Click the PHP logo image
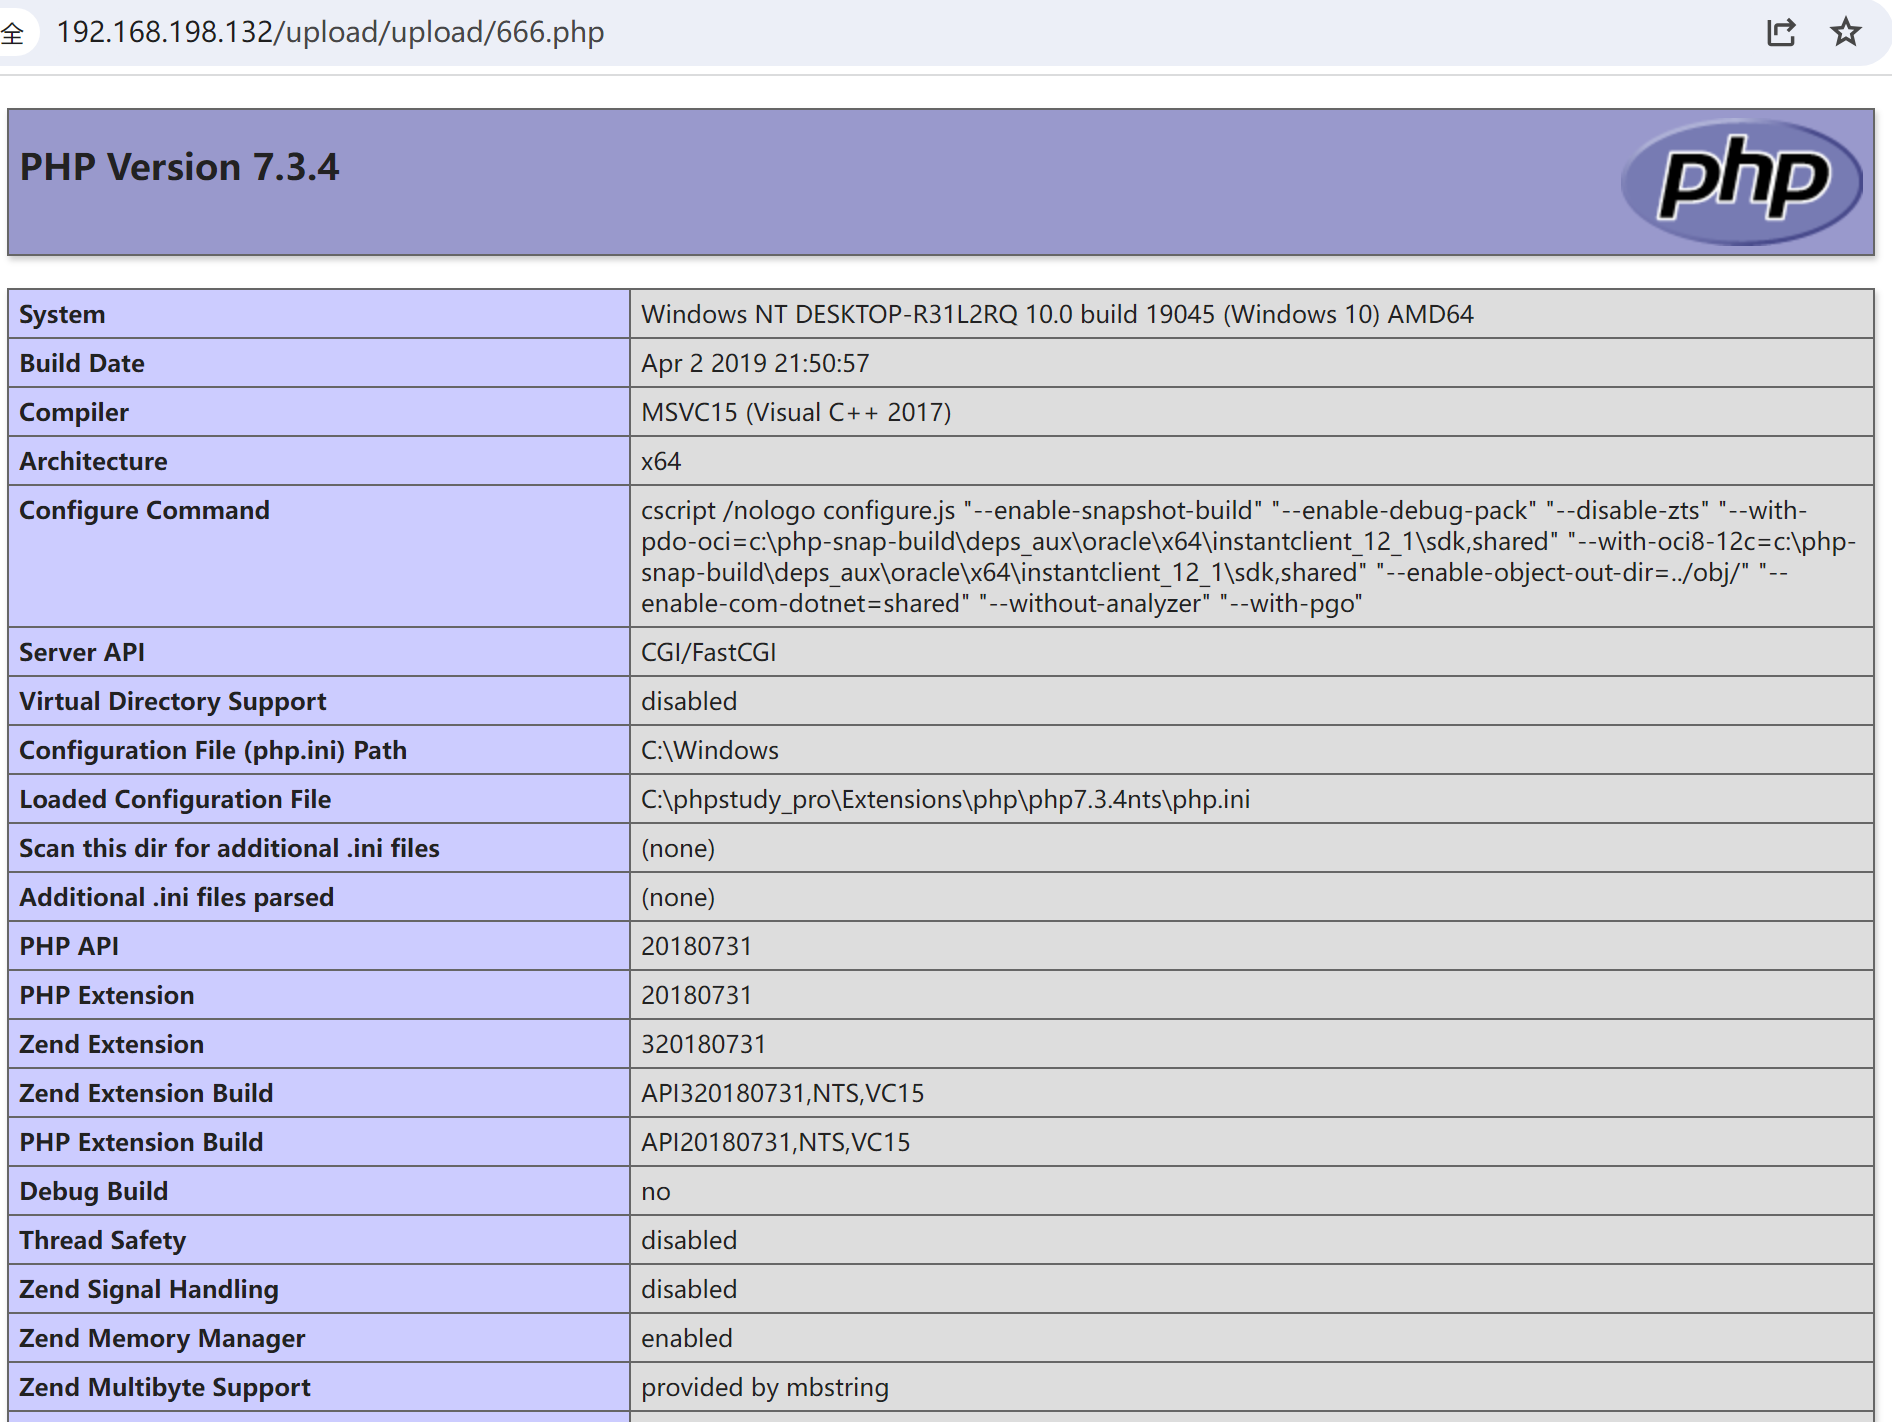Image resolution: width=1892 pixels, height=1422 pixels. click(x=1741, y=182)
